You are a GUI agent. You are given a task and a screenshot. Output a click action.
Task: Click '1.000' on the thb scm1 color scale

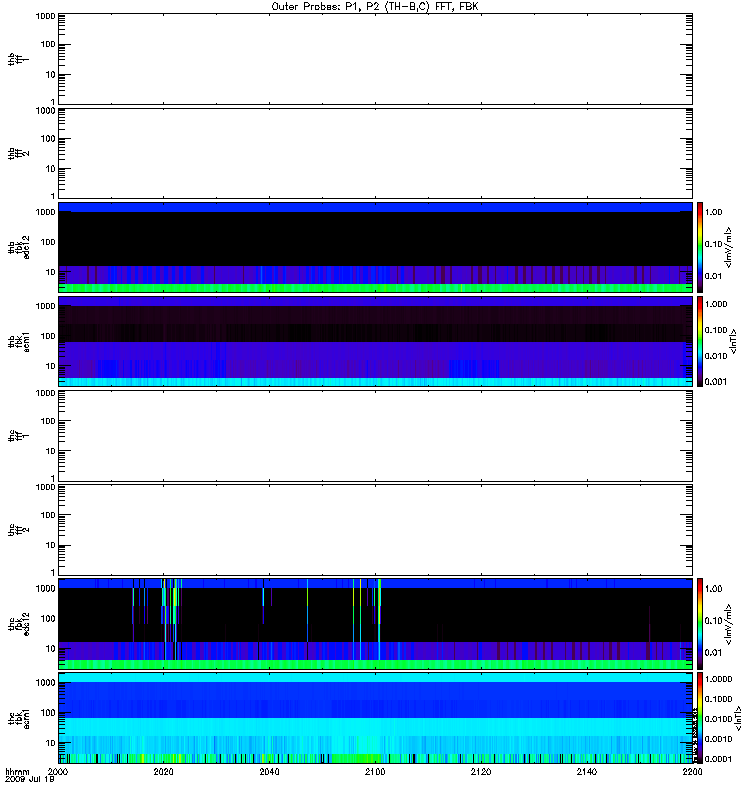[x=716, y=304]
